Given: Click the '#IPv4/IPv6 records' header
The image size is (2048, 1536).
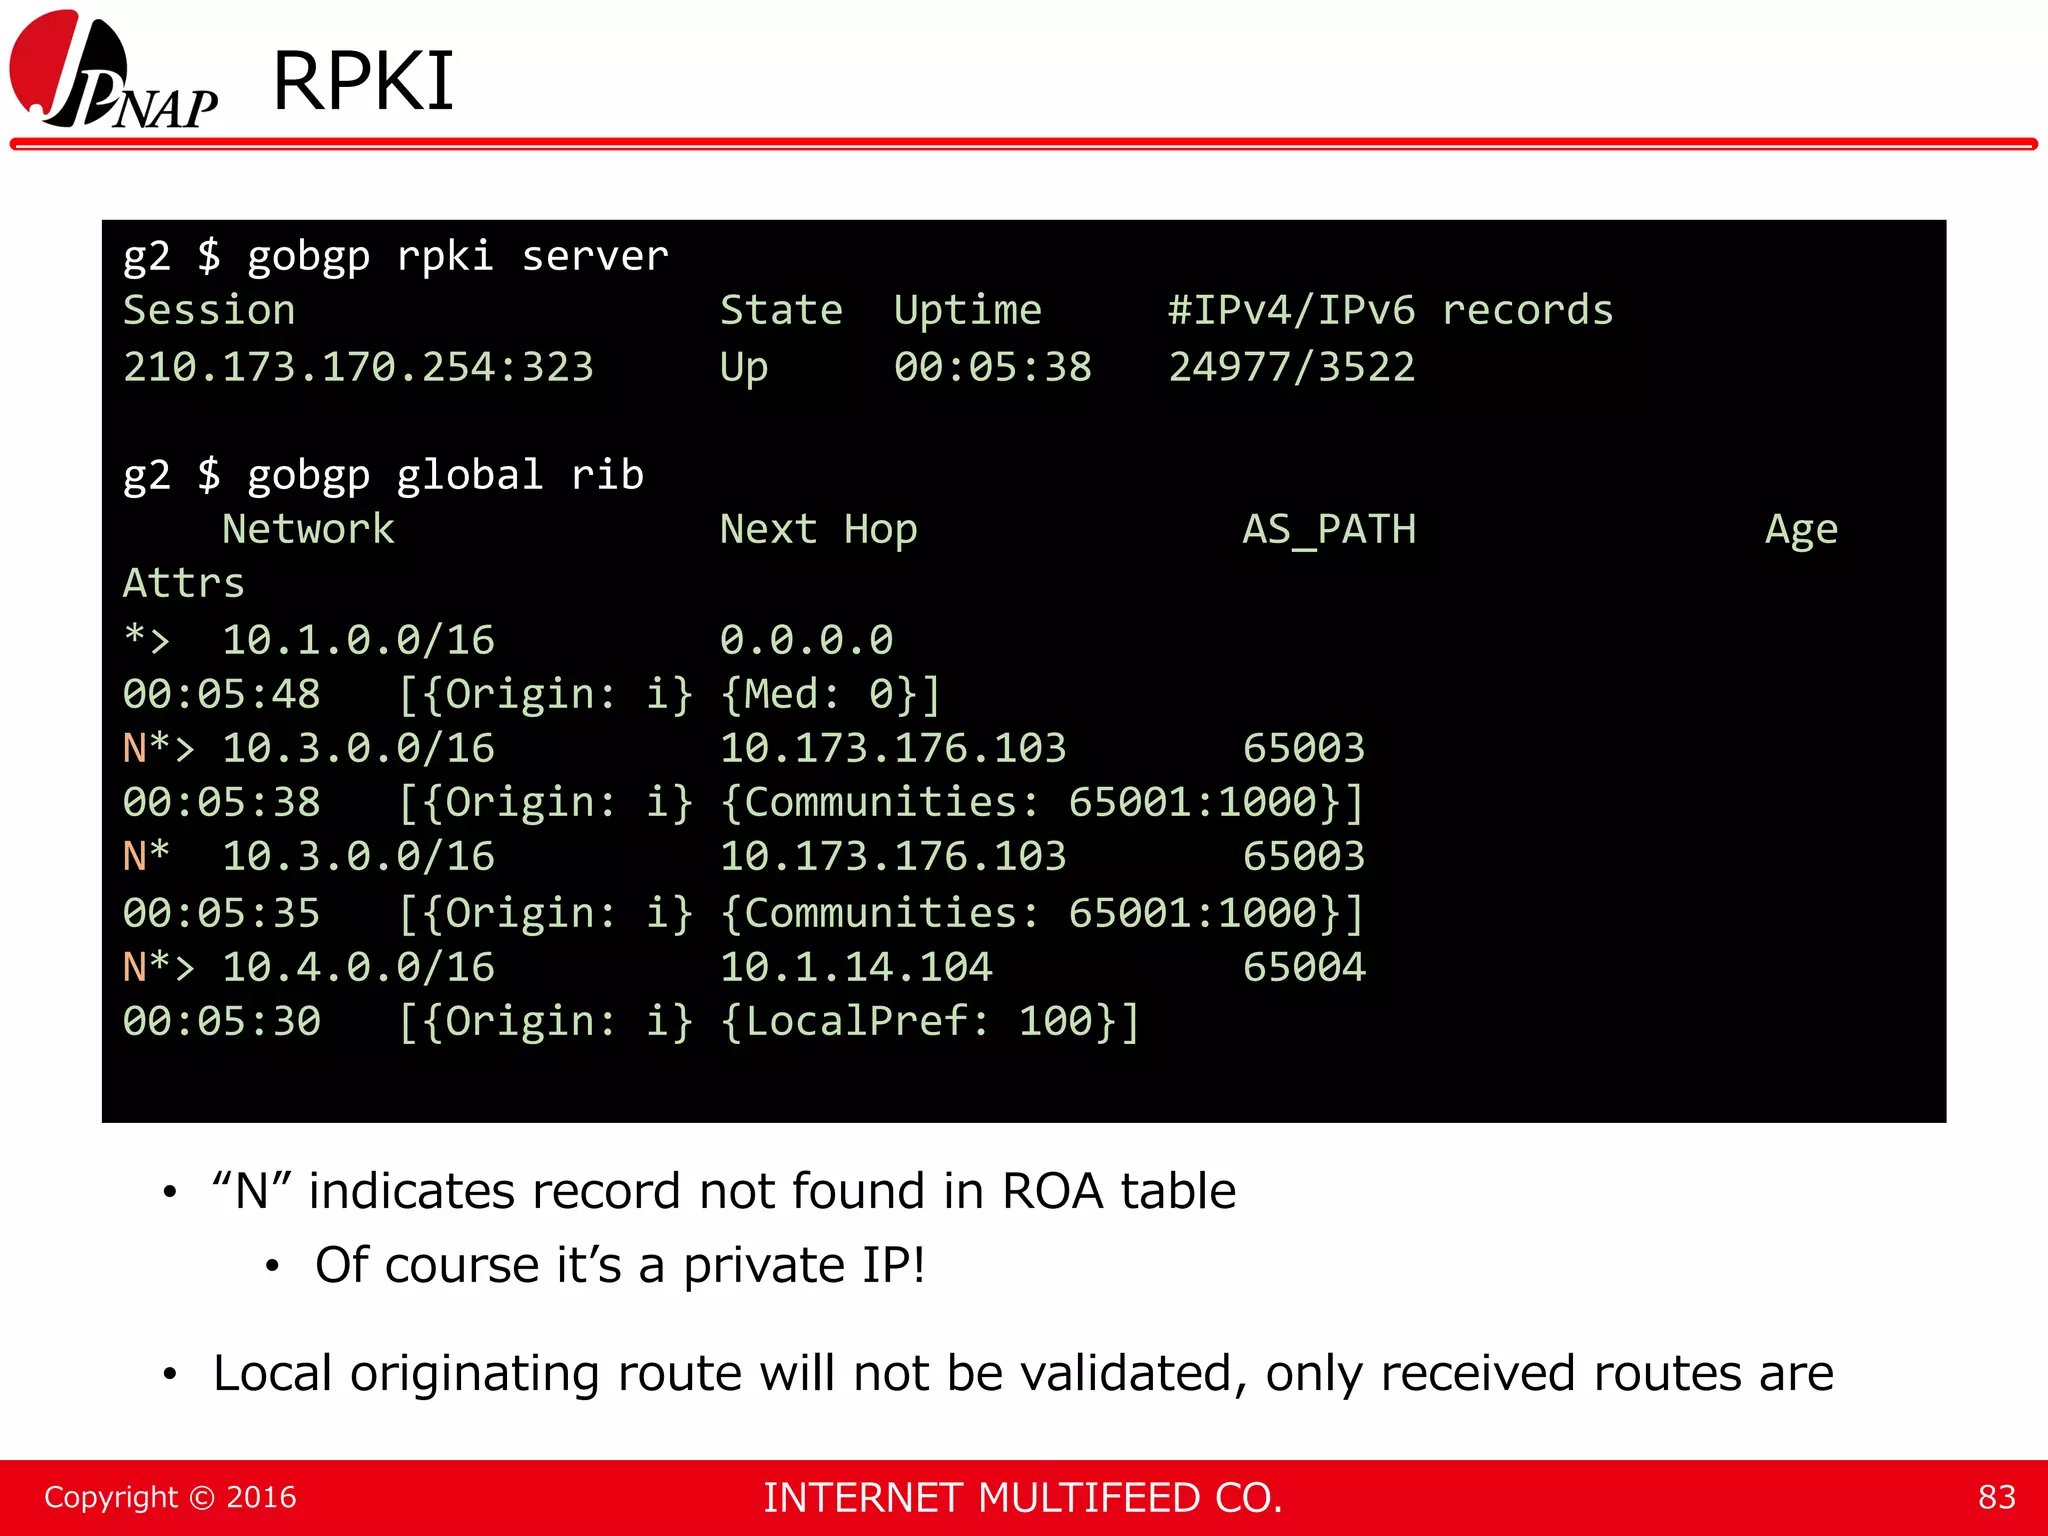Looking at the screenshot, I should (1390, 310).
